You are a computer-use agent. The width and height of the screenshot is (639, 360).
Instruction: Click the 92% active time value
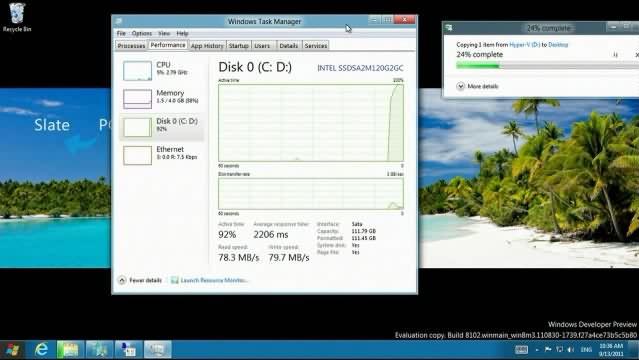pos(227,234)
